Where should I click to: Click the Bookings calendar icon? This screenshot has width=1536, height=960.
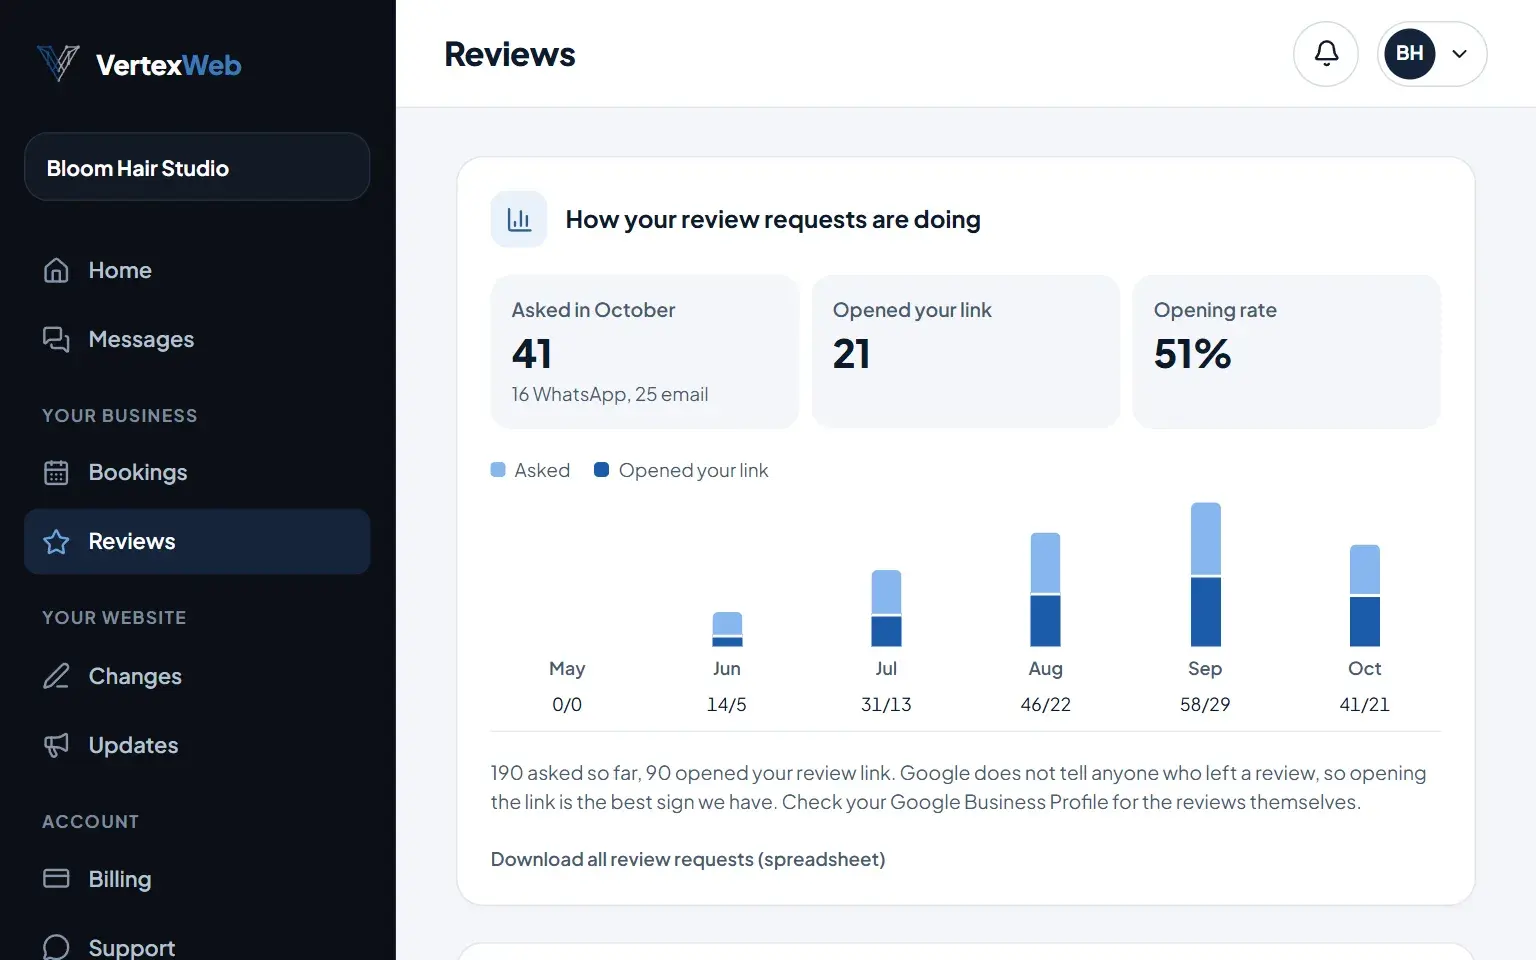click(x=56, y=472)
